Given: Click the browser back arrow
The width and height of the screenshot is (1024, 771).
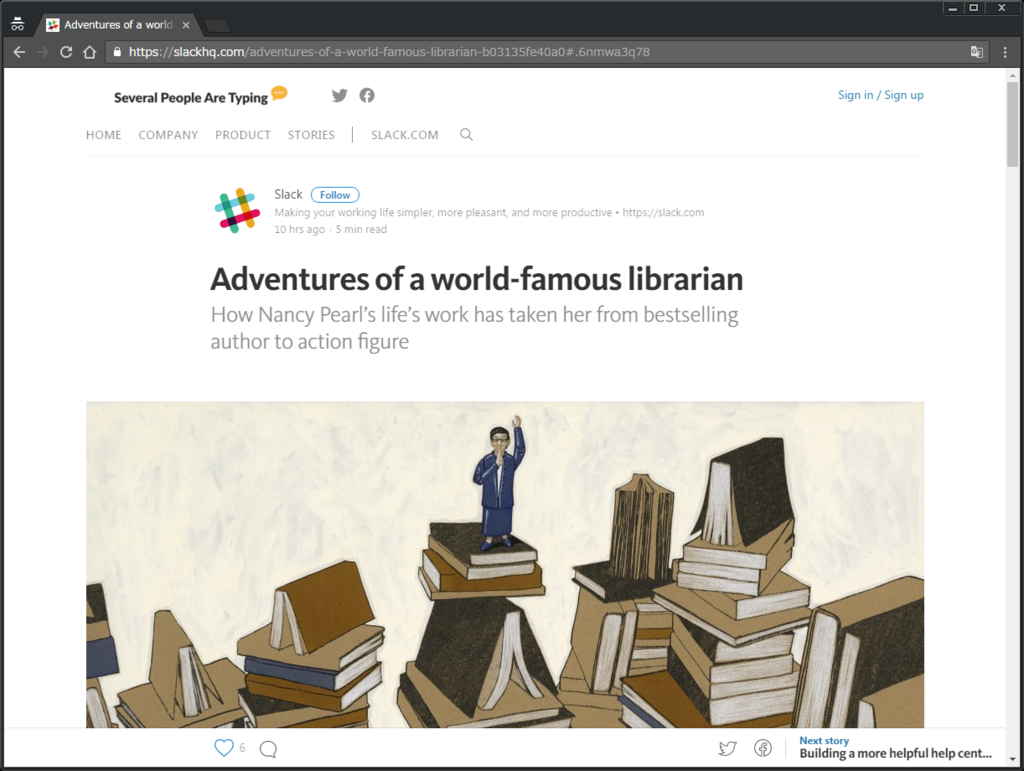Looking at the screenshot, I should (x=20, y=52).
